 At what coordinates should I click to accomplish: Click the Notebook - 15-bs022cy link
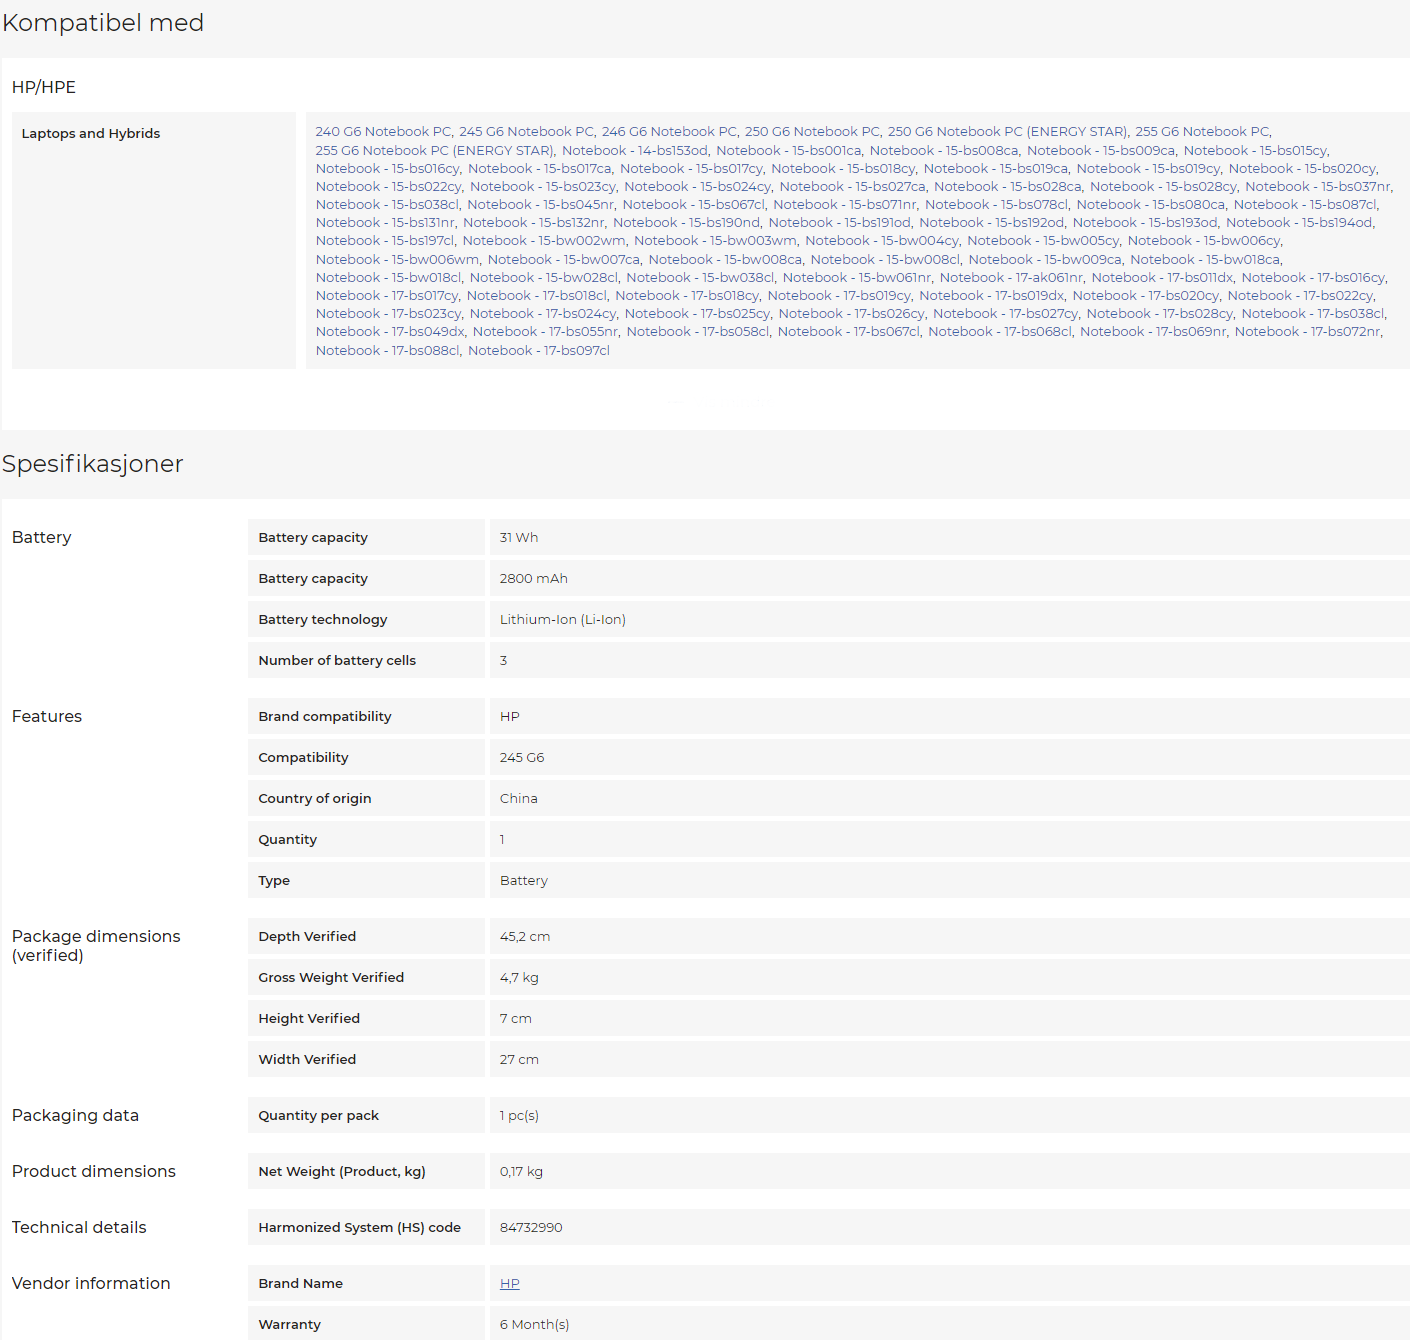[388, 187]
